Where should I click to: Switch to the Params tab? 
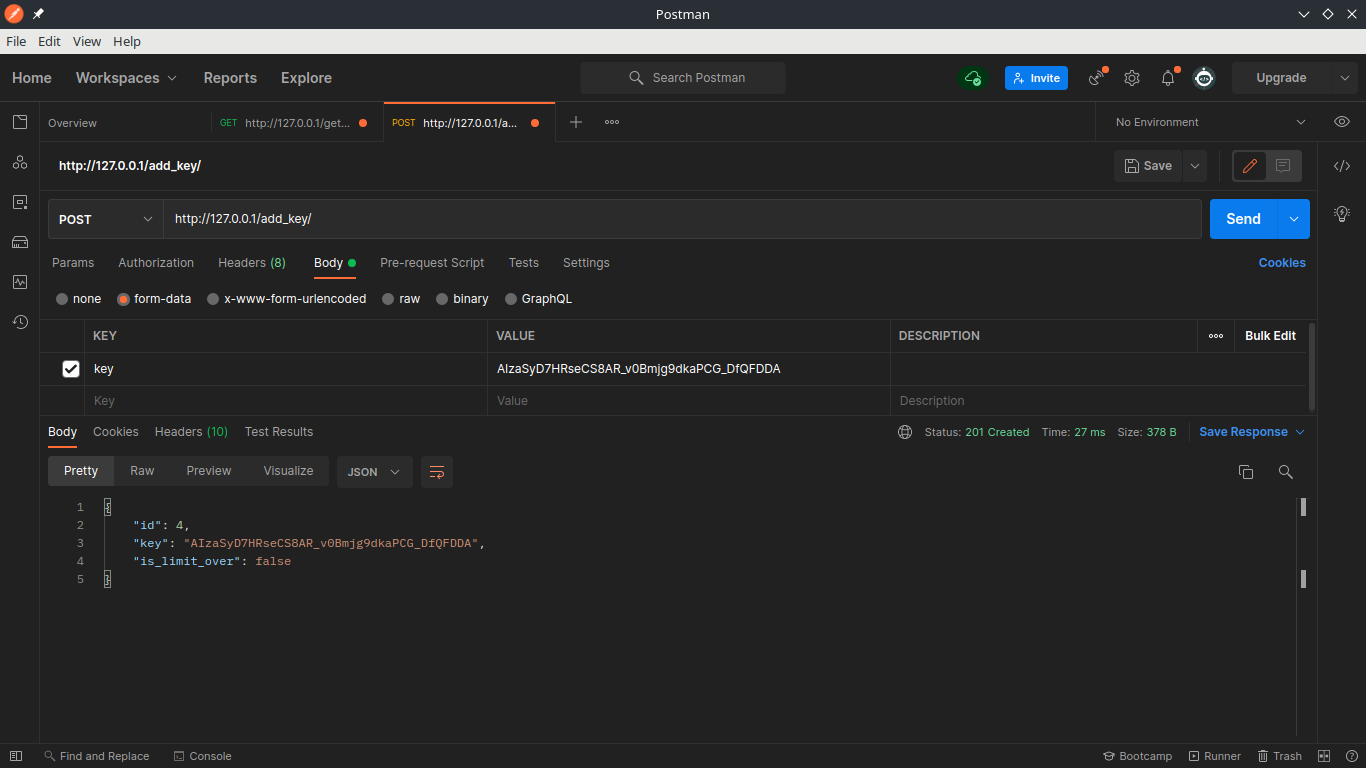(x=73, y=263)
